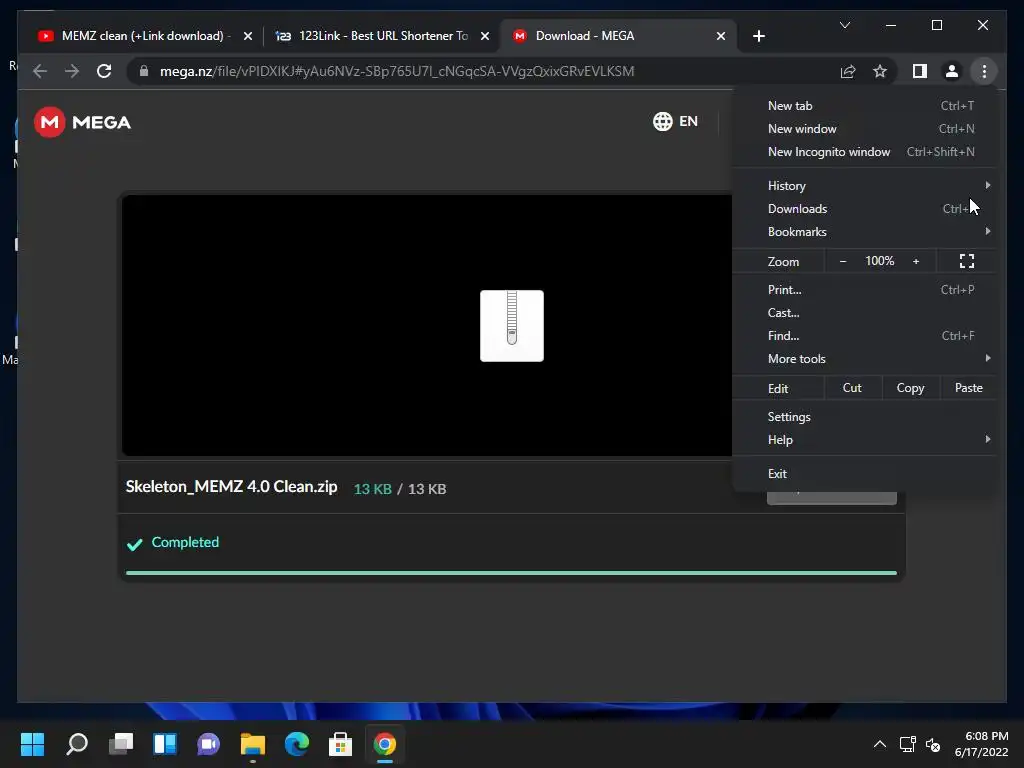The width and height of the screenshot is (1024, 768).
Task: Click the zip file icon in preview
Action: (x=512, y=326)
